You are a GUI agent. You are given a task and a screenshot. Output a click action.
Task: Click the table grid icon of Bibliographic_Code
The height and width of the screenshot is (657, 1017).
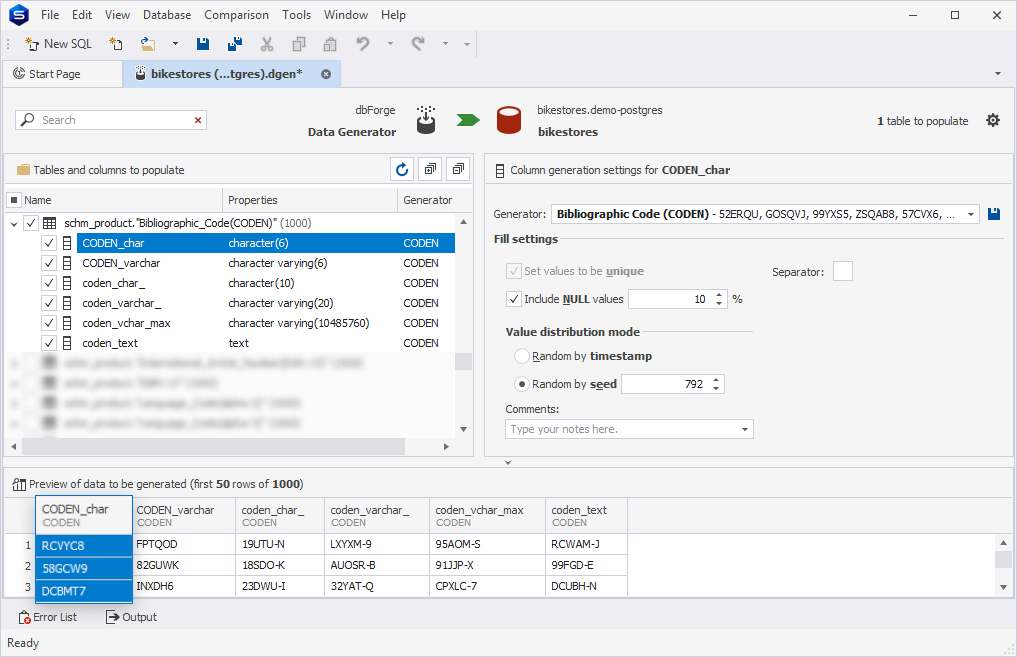(49, 223)
